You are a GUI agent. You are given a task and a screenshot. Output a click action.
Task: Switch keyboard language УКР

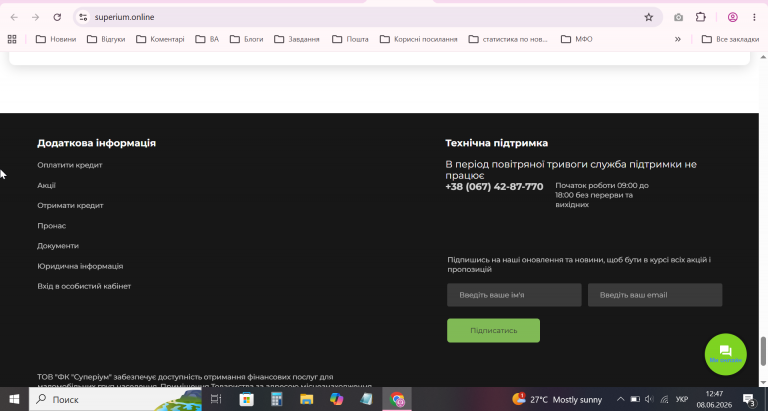pyautogui.click(x=681, y=399)
